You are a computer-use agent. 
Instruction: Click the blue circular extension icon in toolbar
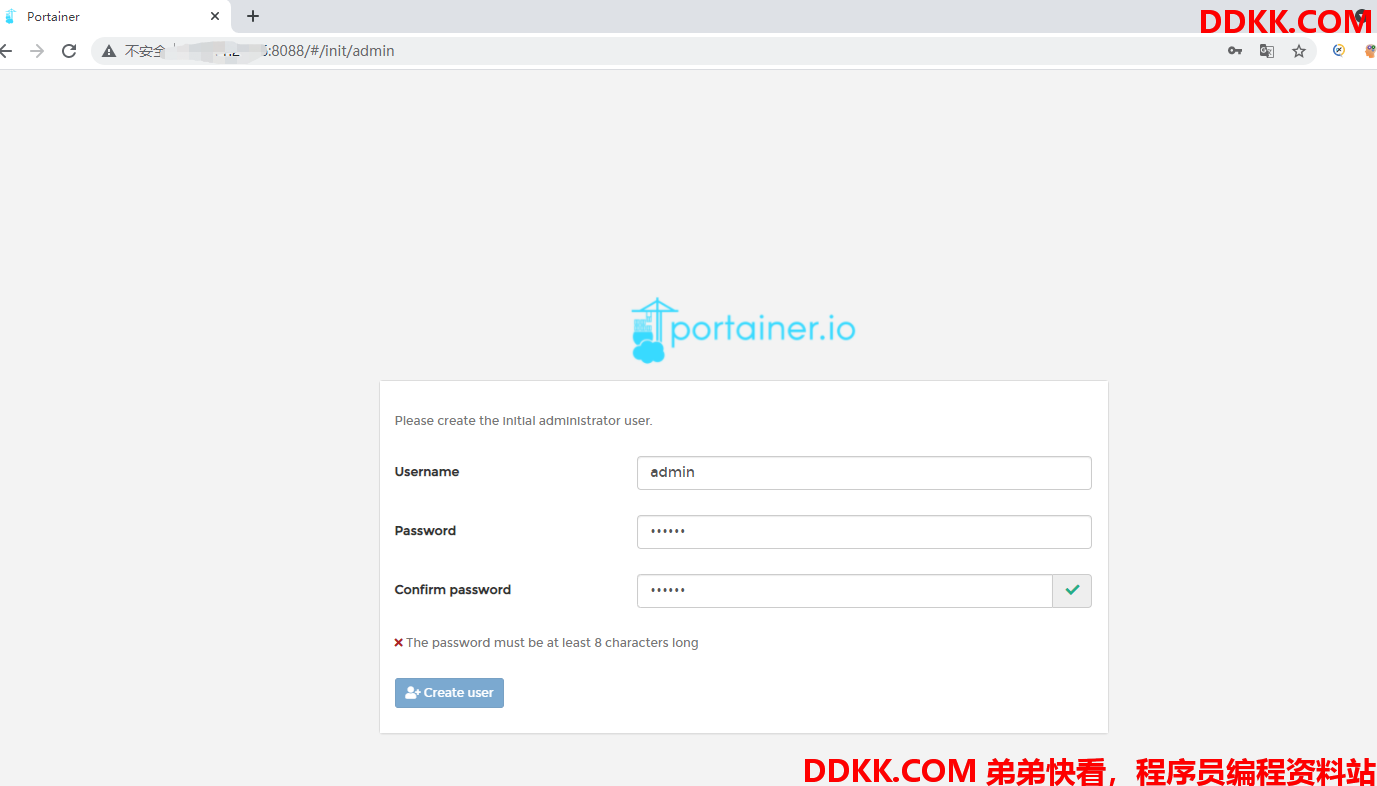(x=1339, y=51)
